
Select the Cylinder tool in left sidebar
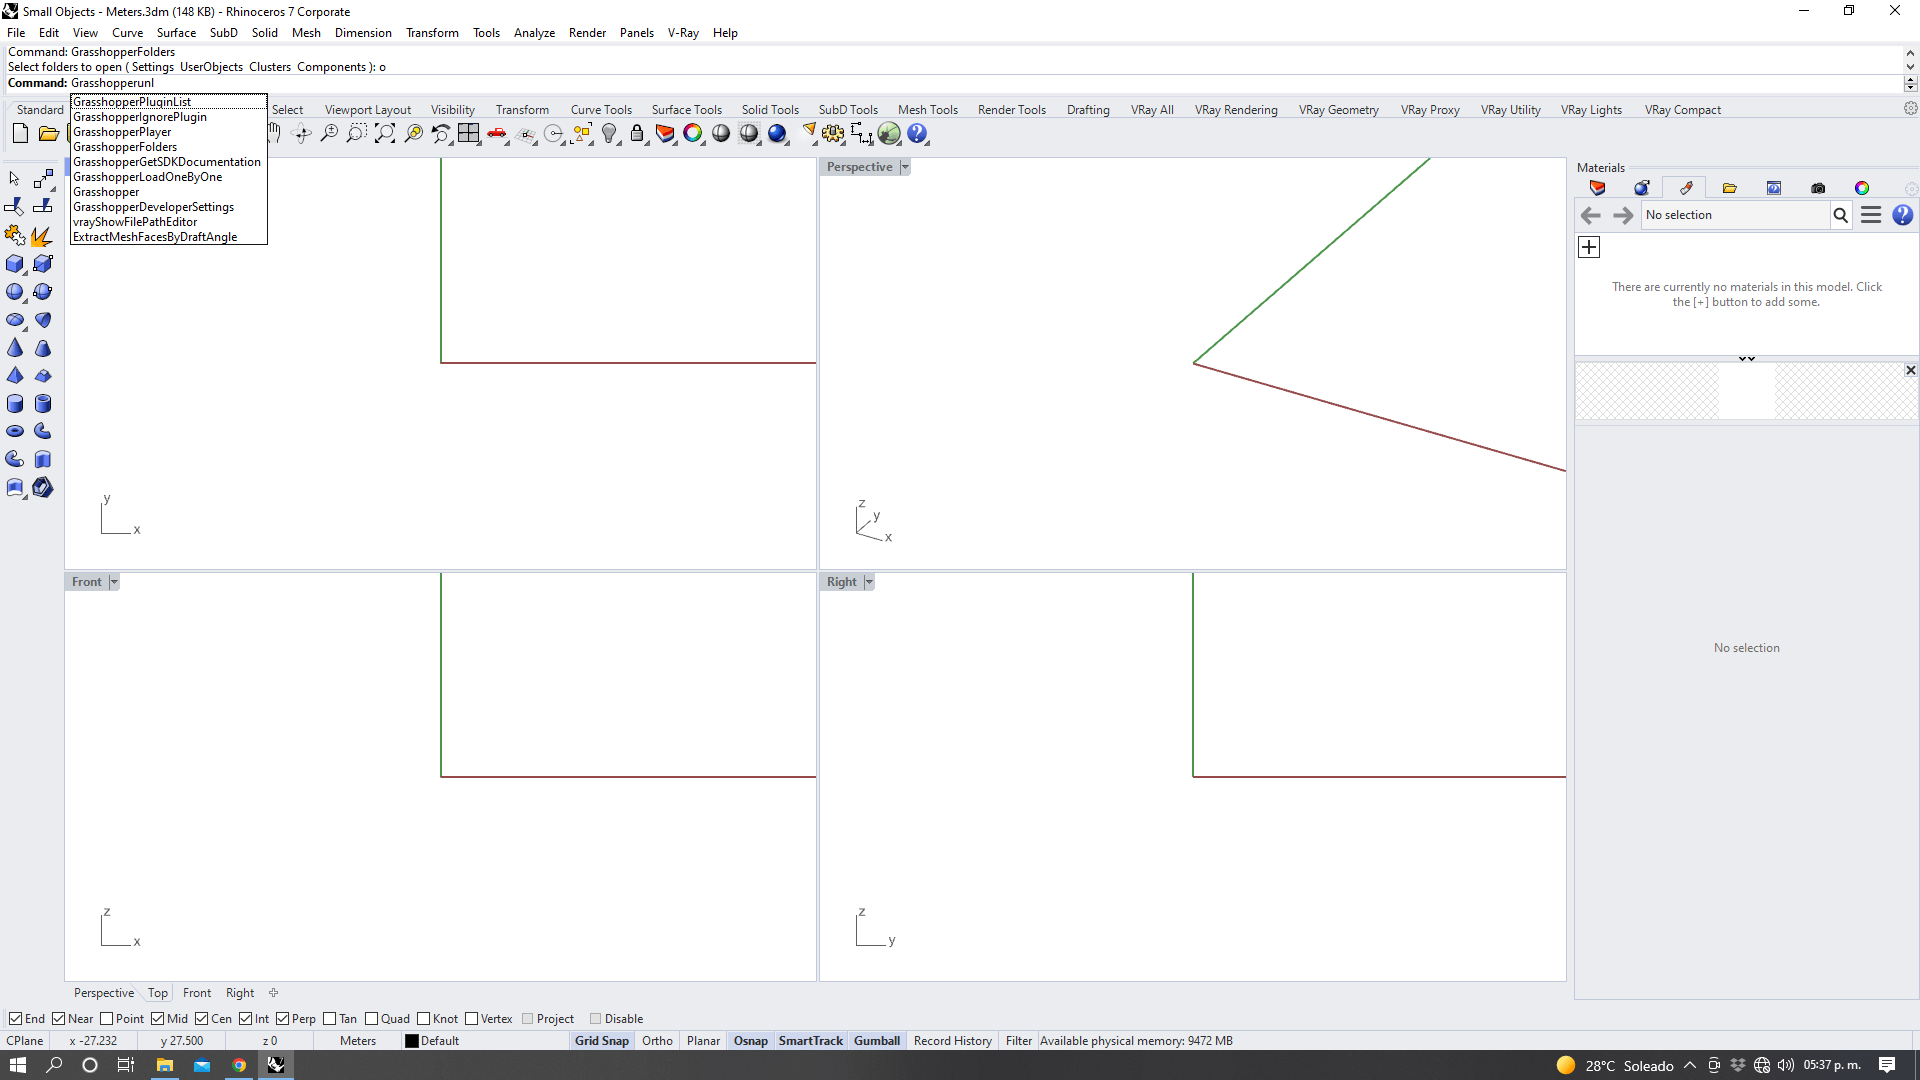tap(15, 404)
